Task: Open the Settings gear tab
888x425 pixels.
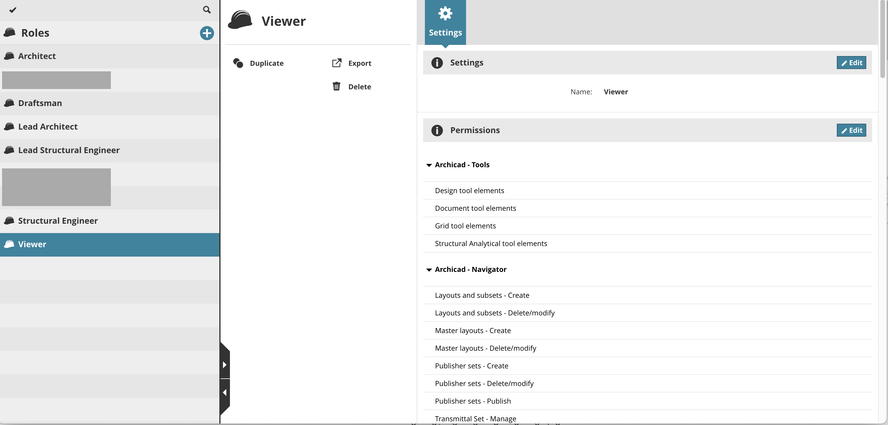Action: click(445, 21)
